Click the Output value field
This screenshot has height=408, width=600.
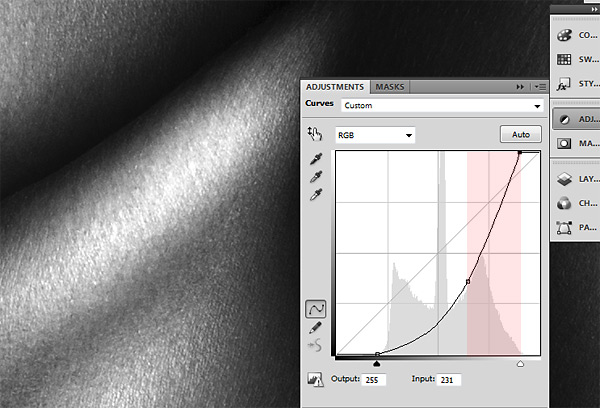click(373, 380)
